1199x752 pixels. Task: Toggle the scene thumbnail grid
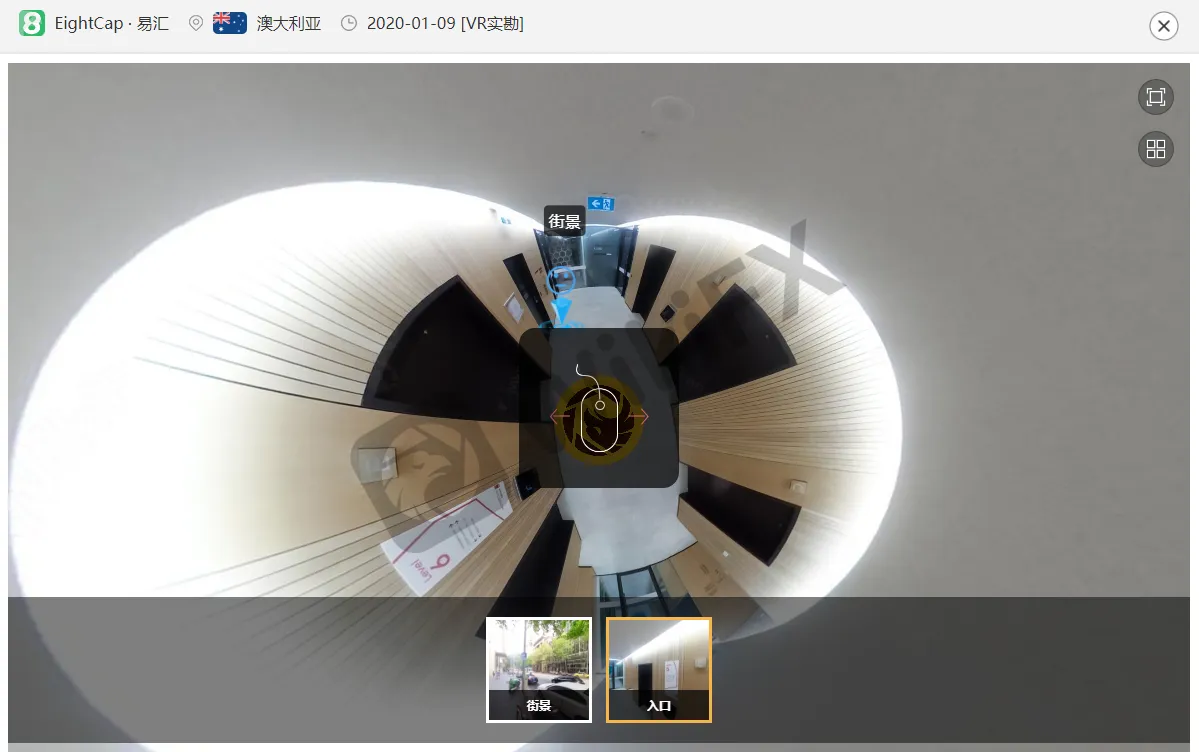click(1155, 148)
